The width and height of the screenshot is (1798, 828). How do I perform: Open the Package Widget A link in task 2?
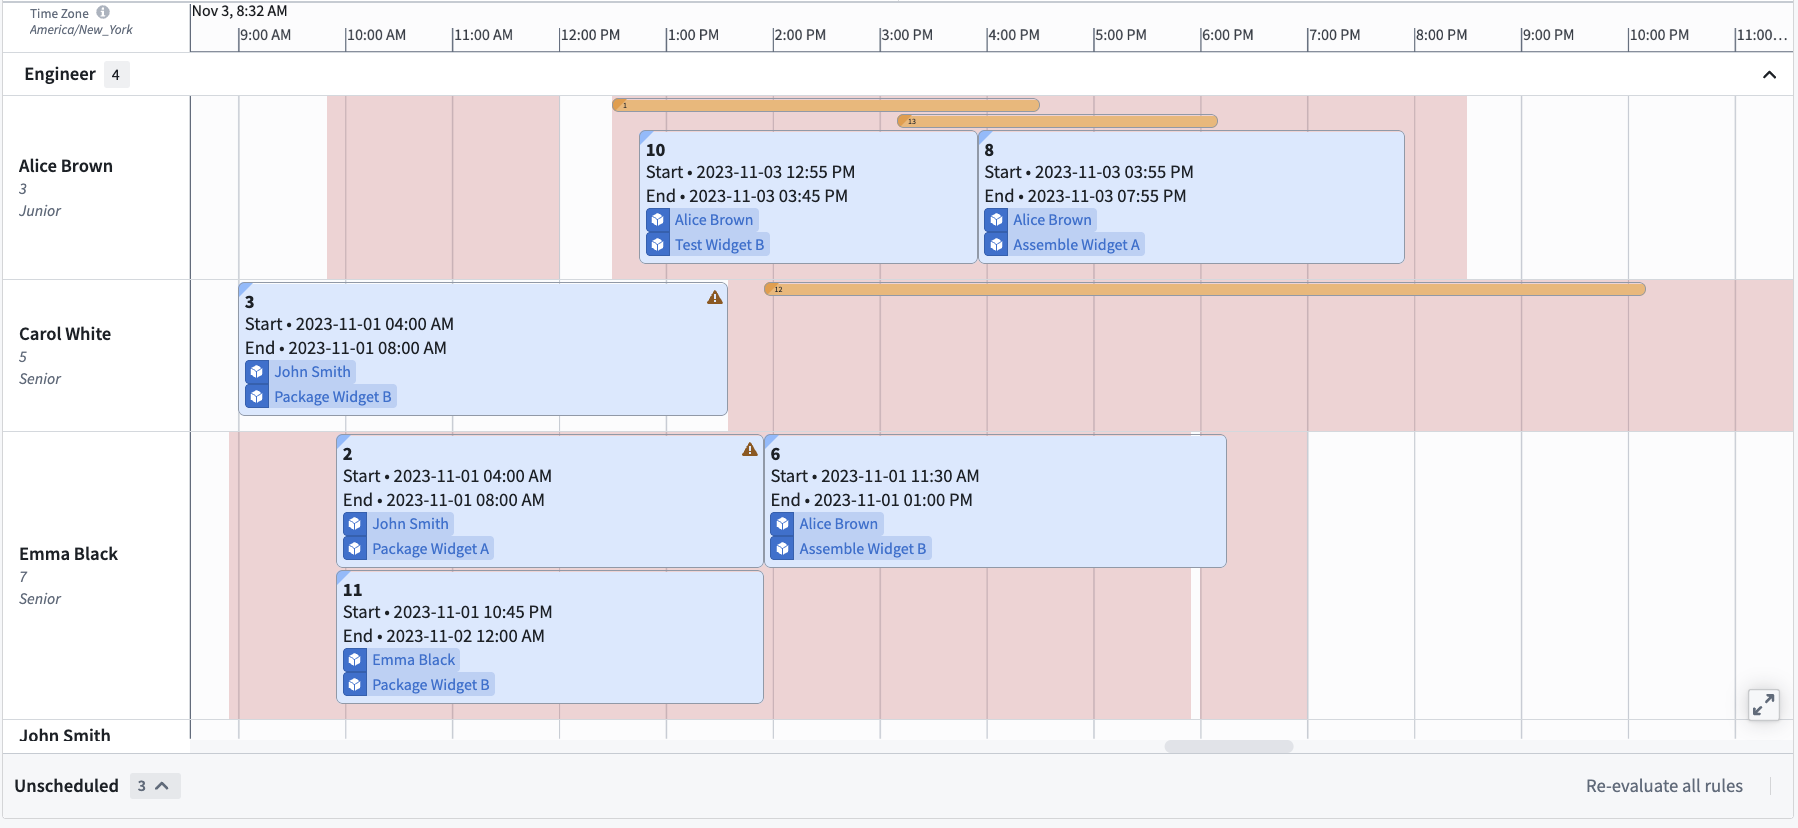coord(431,549)
